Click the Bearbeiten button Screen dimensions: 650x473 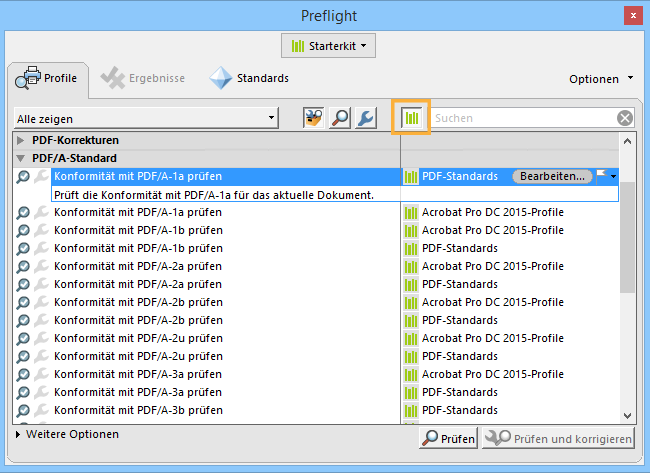pos(551,176)
